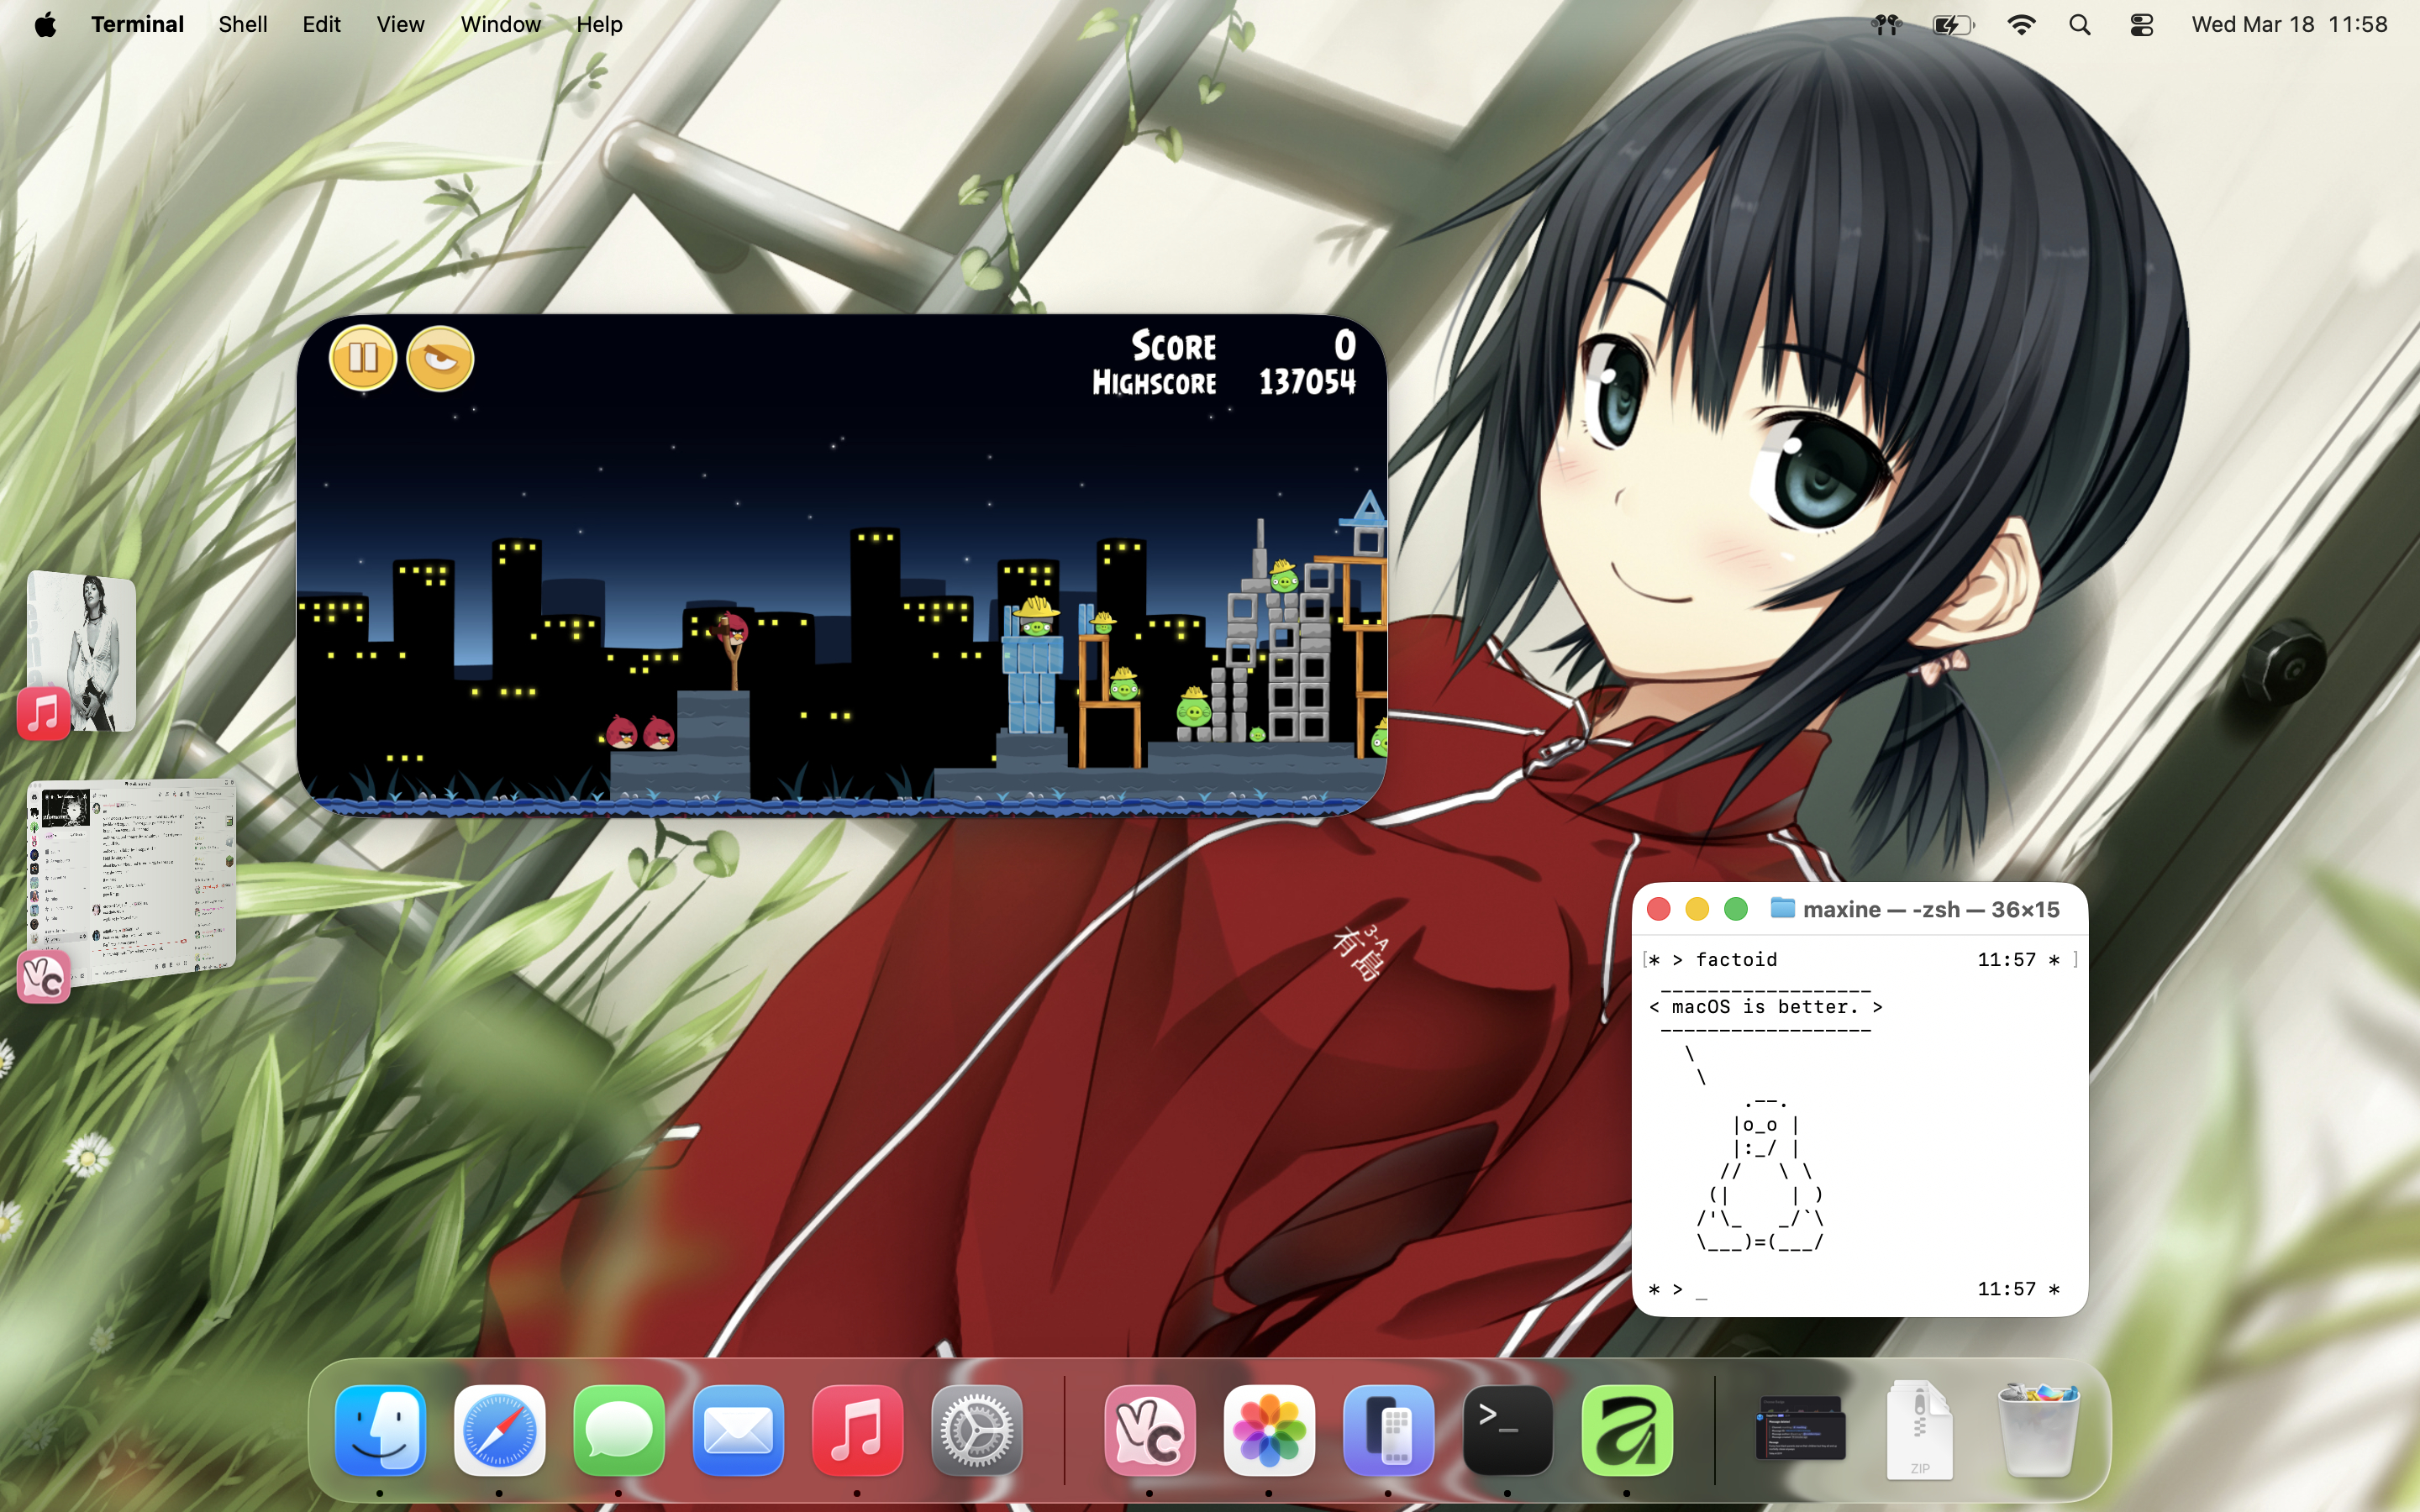Open the Window menu
The width and height of the screenshot is (2420, 1512).
[x=500, y=25]
